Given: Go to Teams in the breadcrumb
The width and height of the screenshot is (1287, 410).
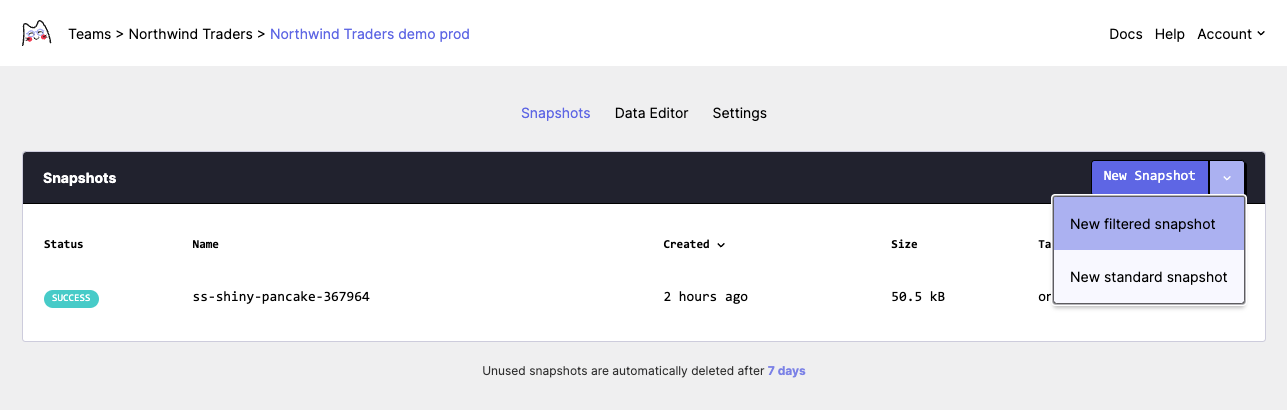Looking at the screenshot, I should 89,34.
